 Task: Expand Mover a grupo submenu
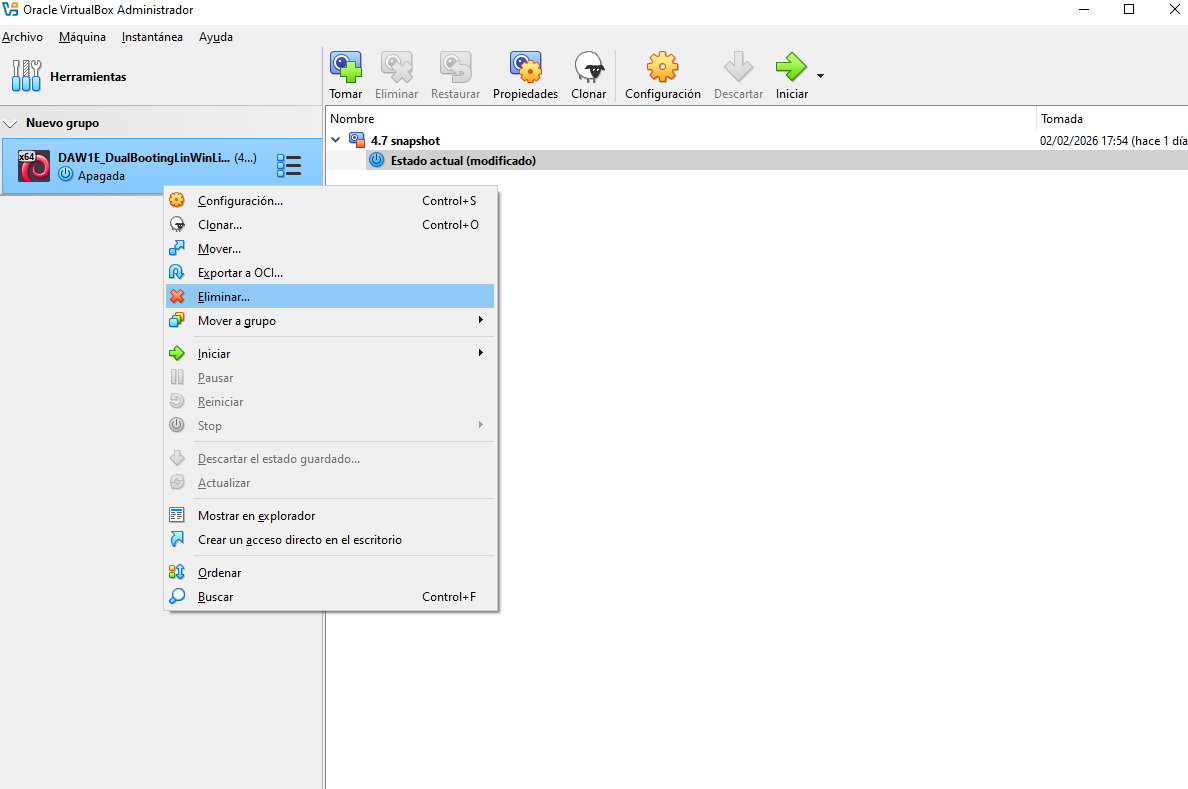pyautogui.click(x=330, y=321)
